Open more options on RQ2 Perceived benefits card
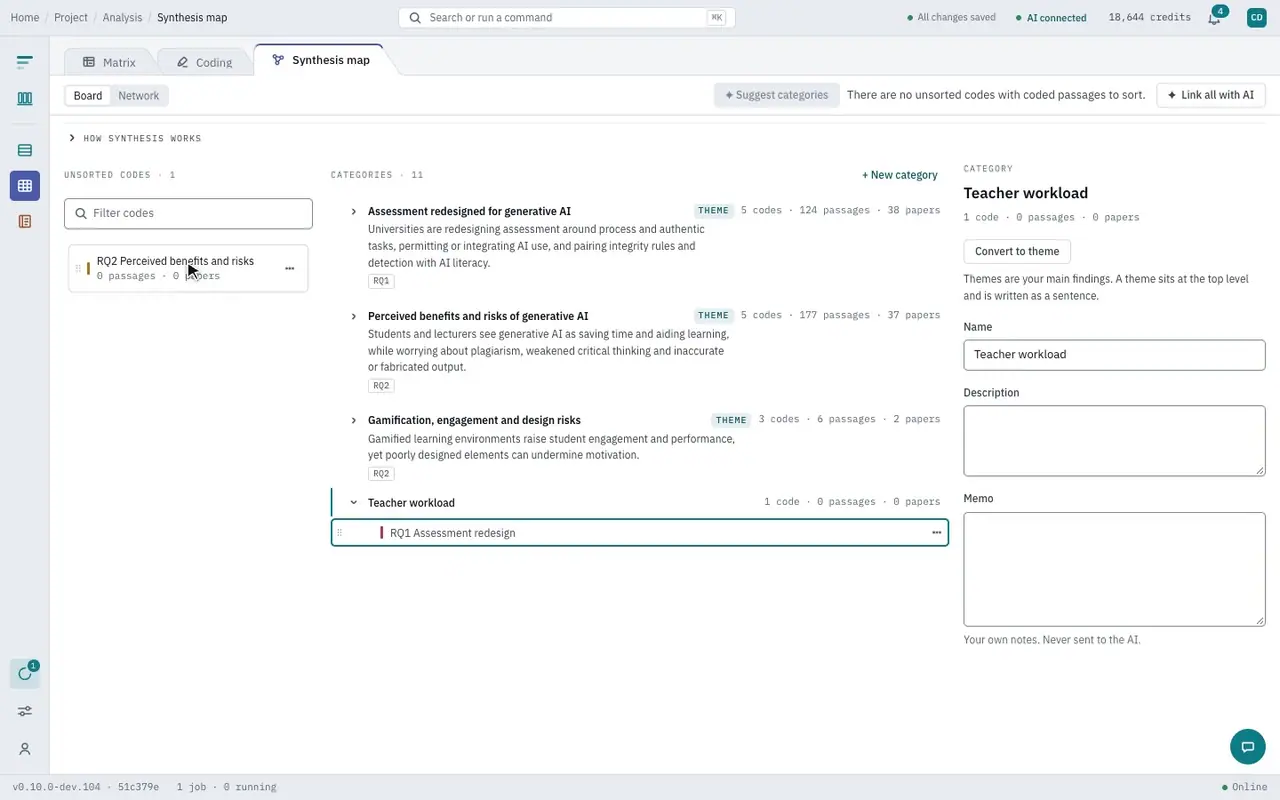This screenshot has height=800, width=1280. click(x=289, y=268)
